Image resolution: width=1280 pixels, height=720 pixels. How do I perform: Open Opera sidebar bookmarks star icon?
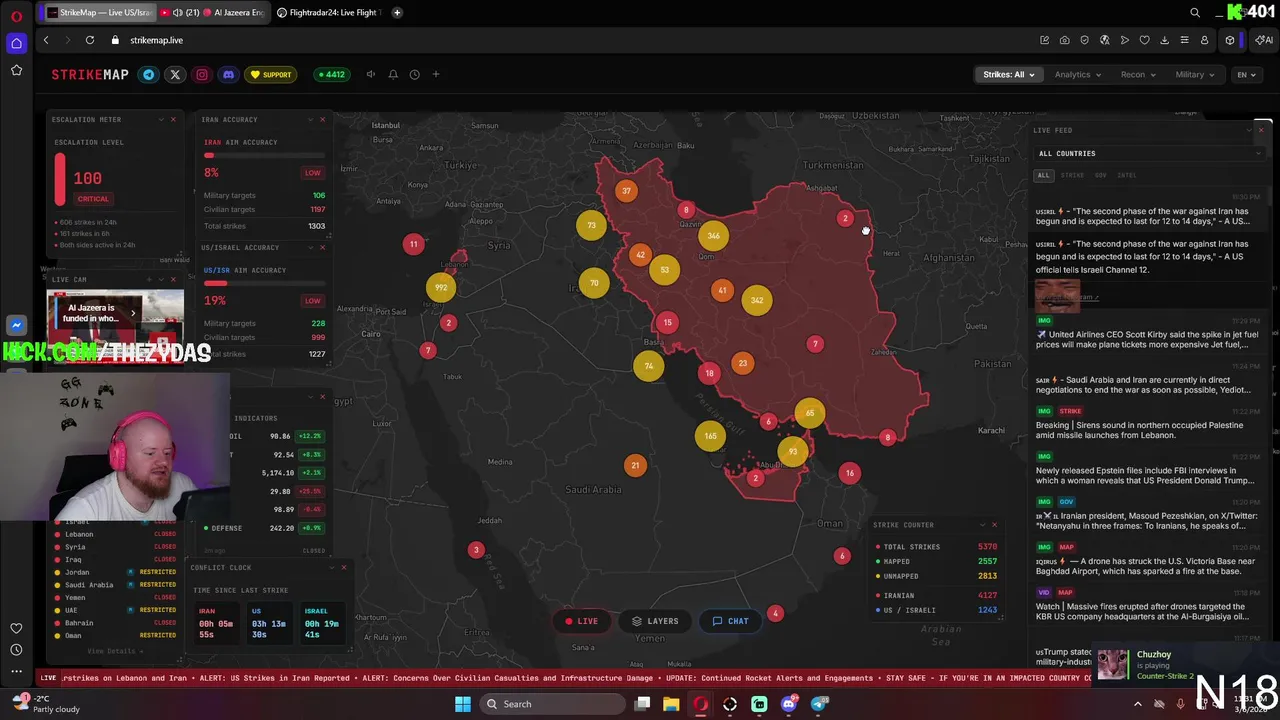16,70
